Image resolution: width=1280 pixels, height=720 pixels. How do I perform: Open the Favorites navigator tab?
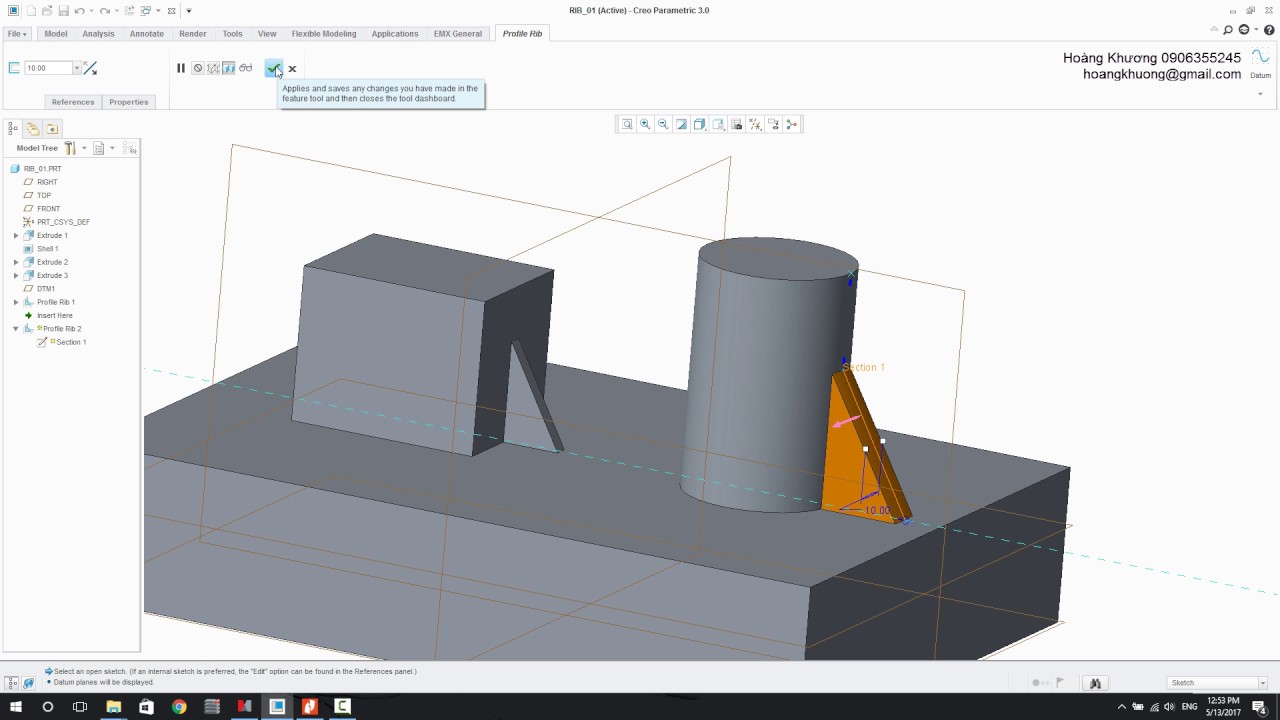pyautogui.click(x=52, y=128)
